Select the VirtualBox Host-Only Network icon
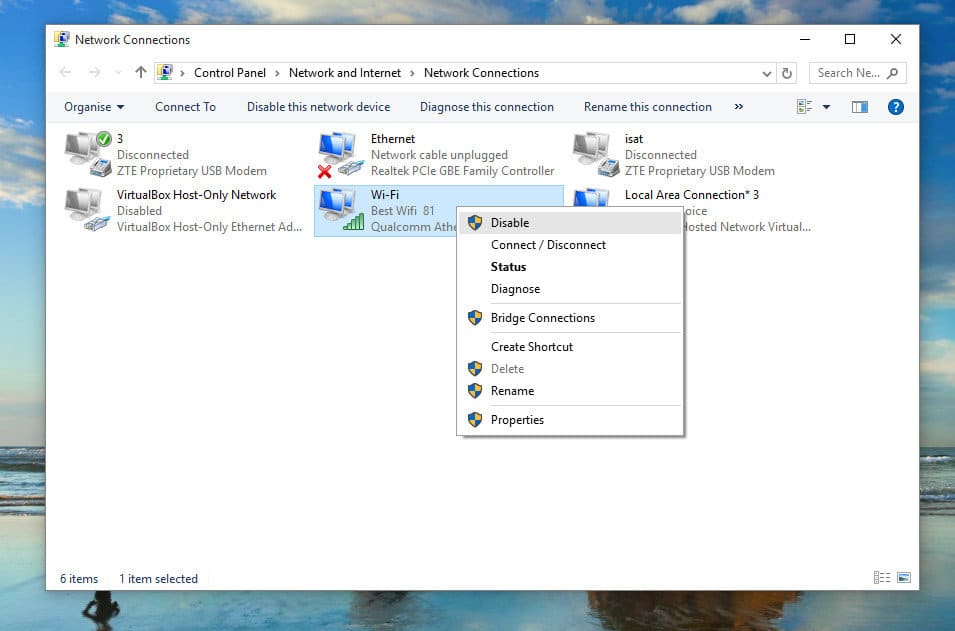955x631 pixels. pyautogui.click(x=88, y=210)
